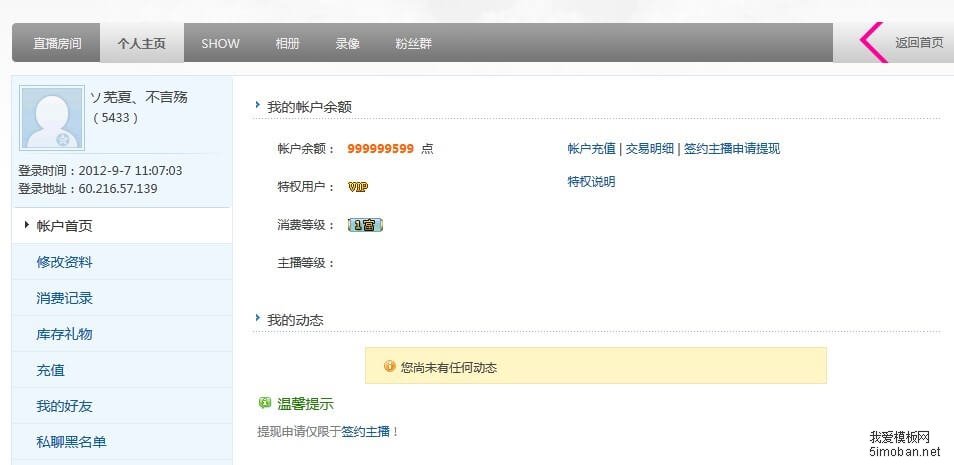Switch to the 直播房间 tab

click(x=57, y=44)
